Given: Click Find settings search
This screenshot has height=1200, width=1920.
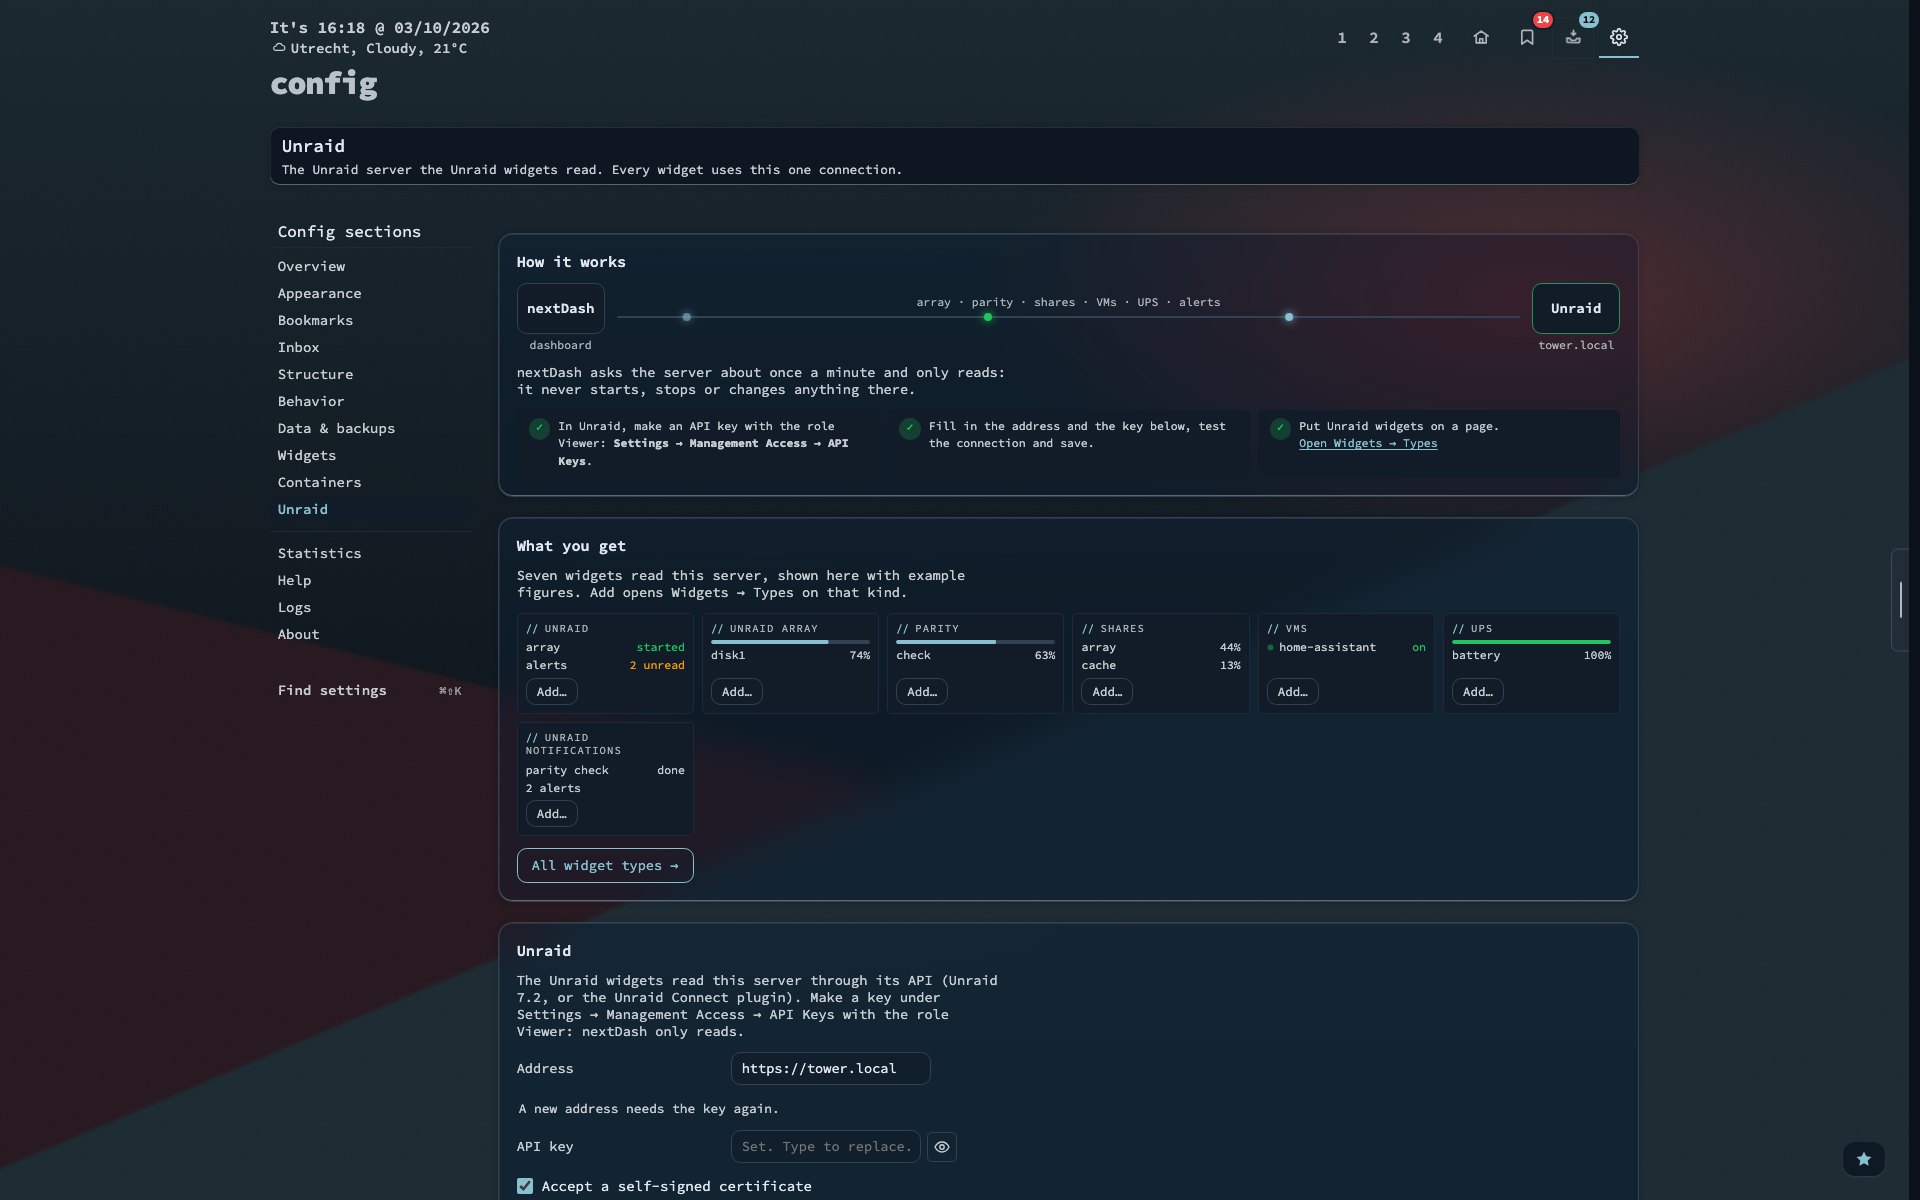Looking at the screenshot, I should [369, 690].
